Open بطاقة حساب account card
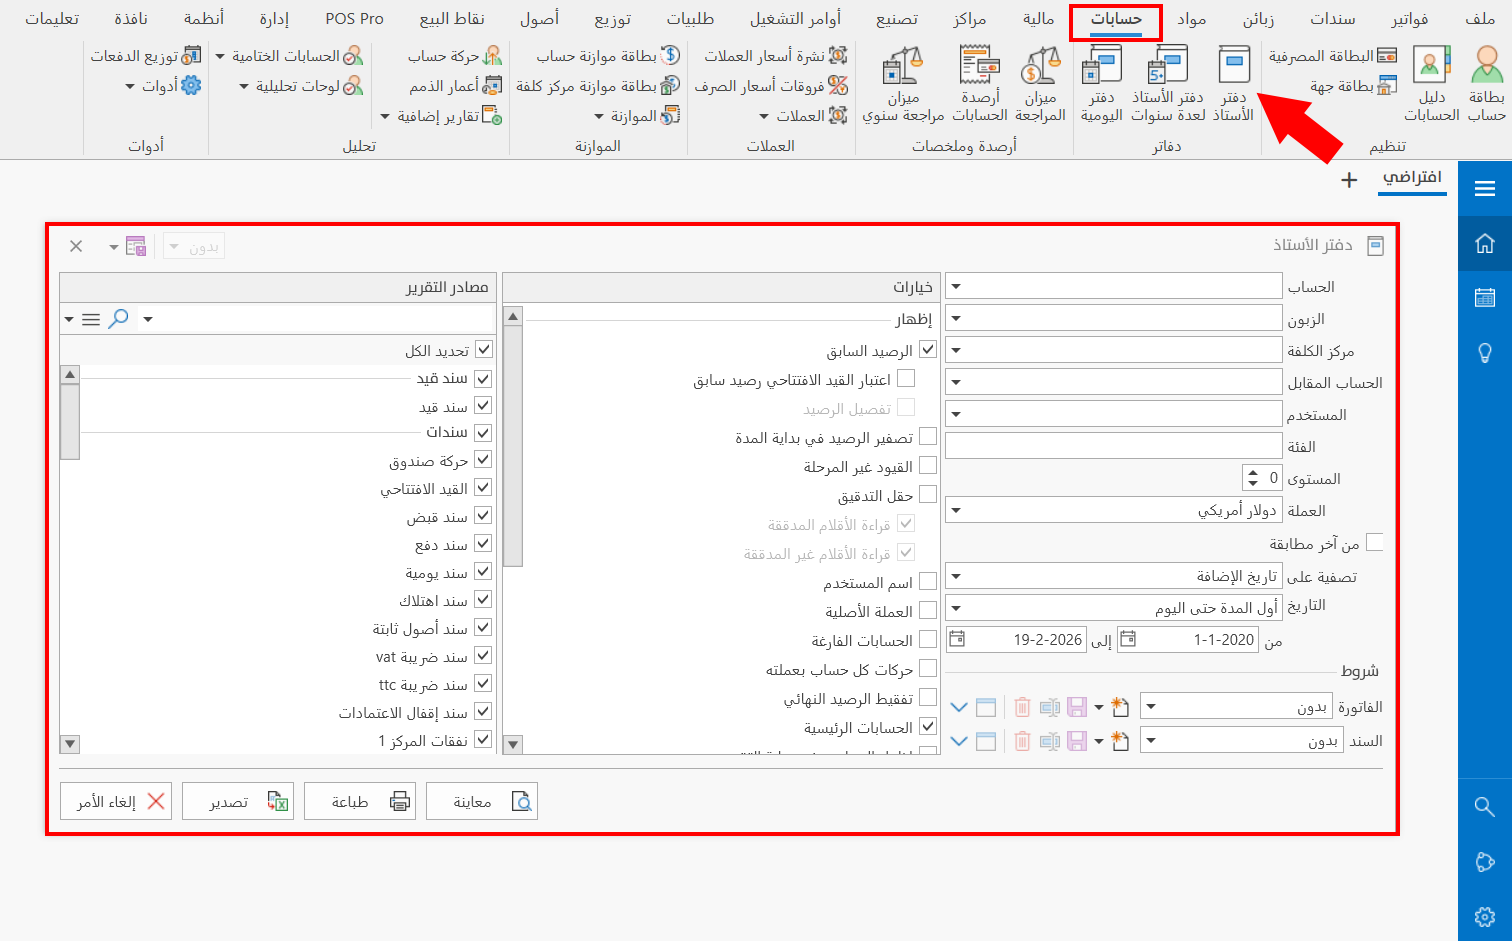 tap(1487, 85)
